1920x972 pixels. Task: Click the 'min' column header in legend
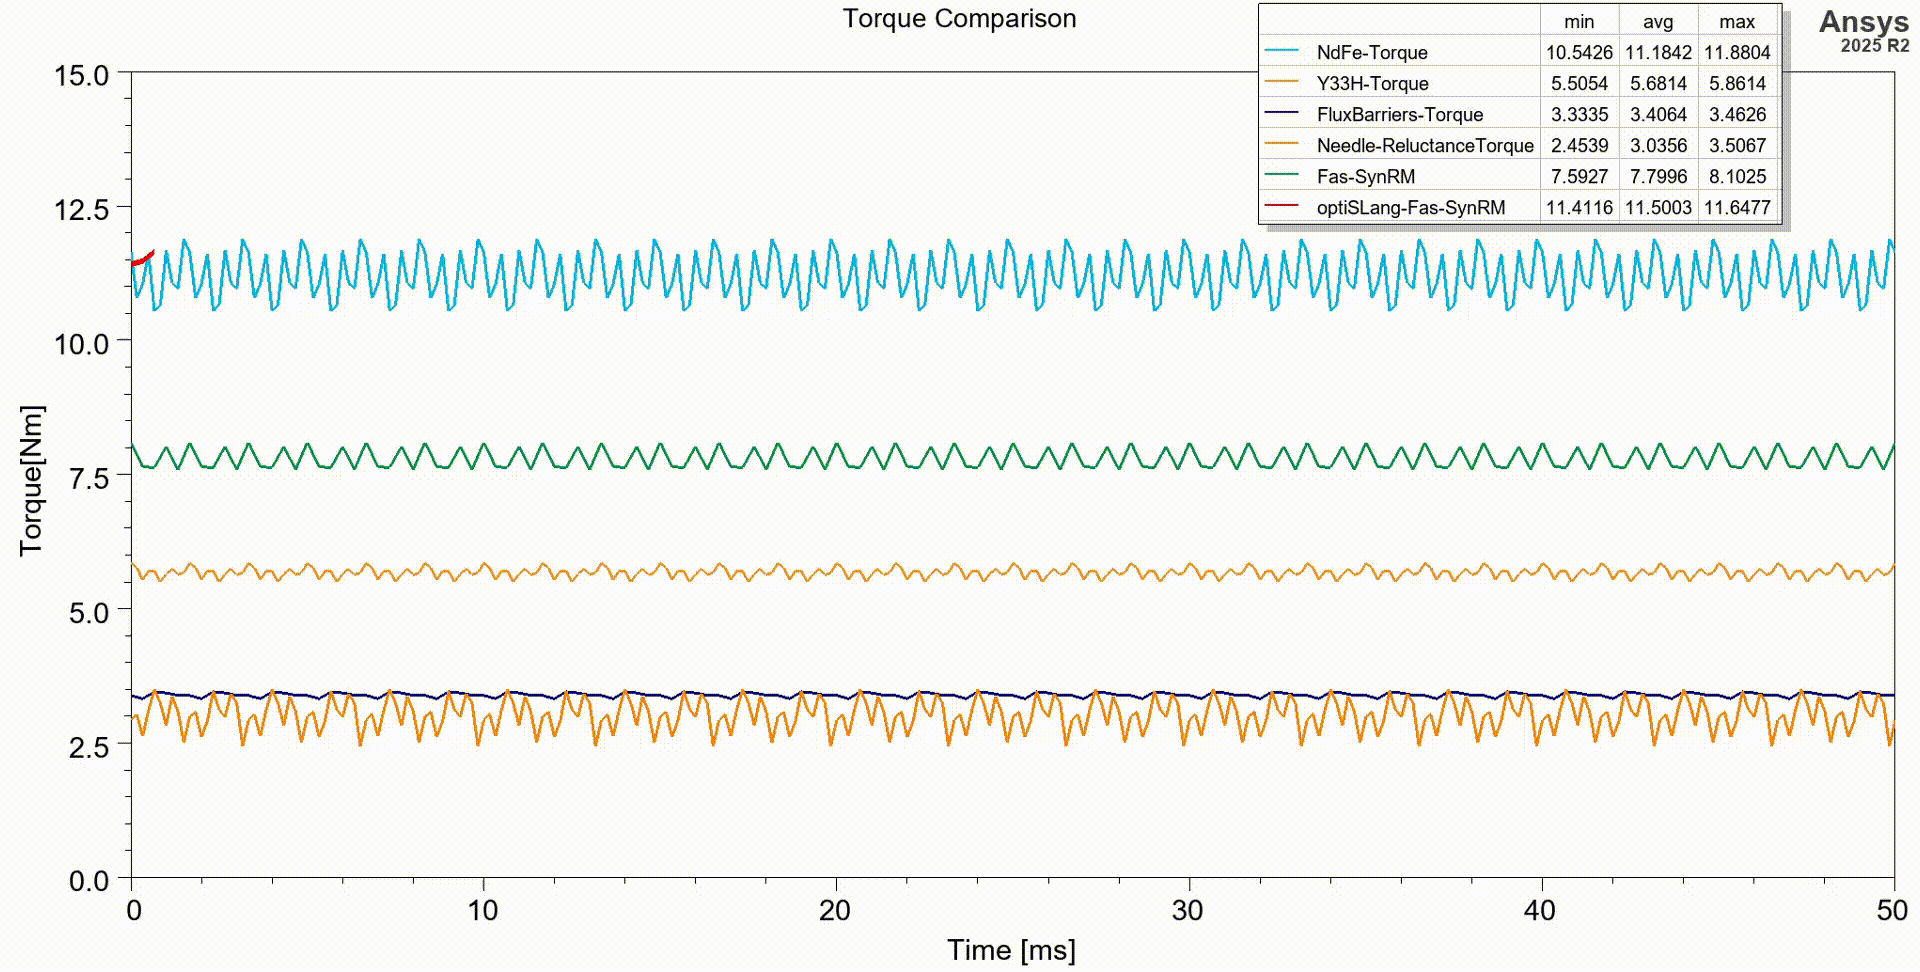[1579, 21]
